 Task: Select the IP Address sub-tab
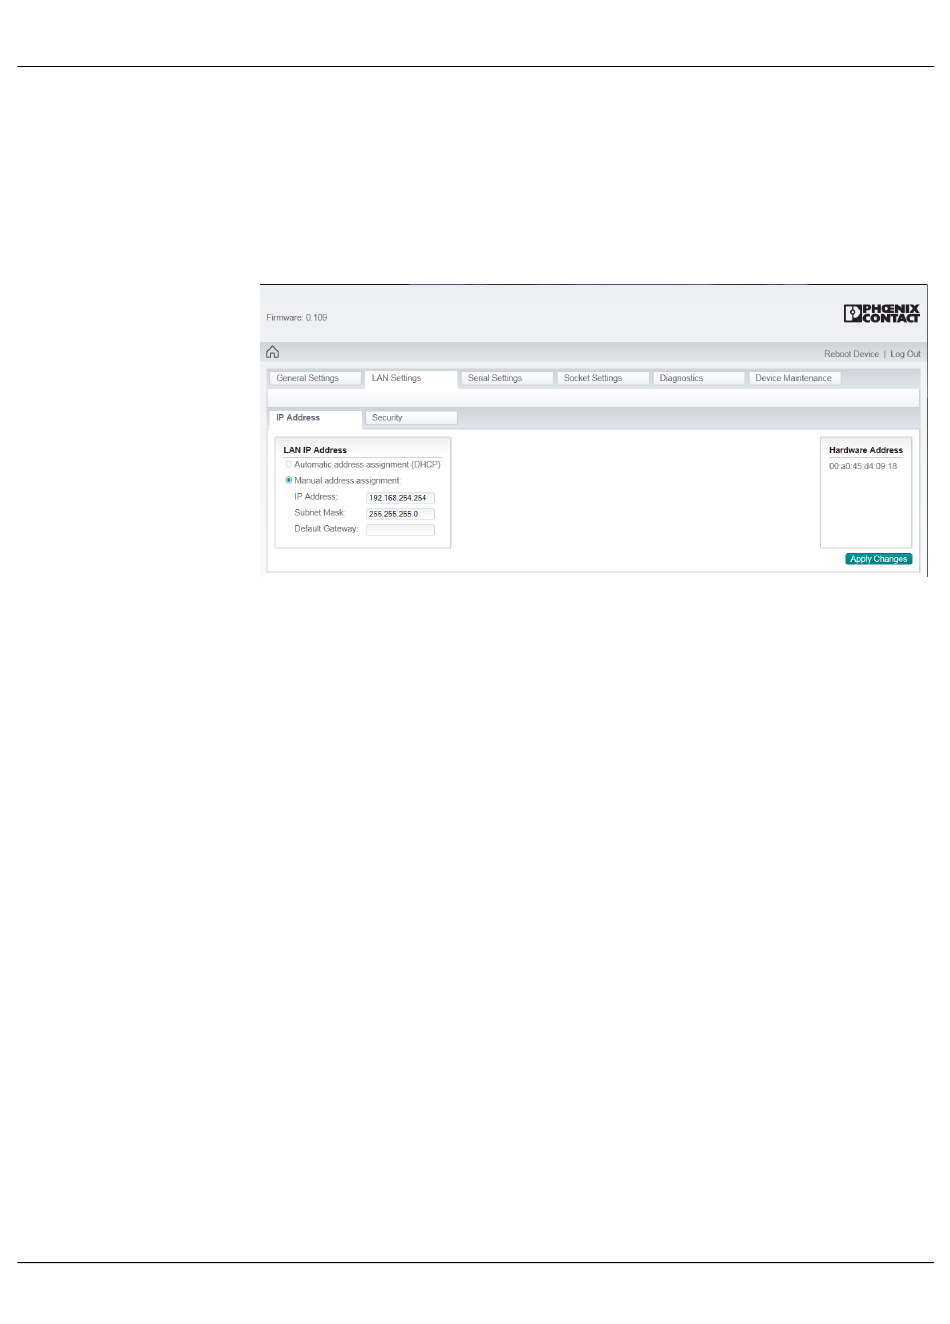point(315,418)
